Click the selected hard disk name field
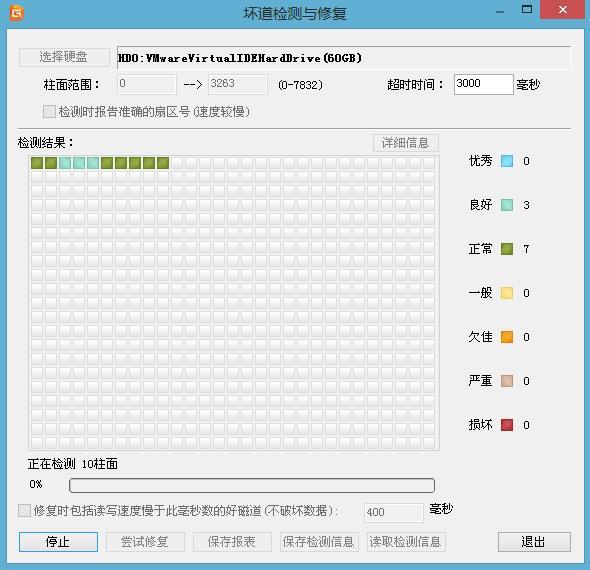Viewport: 590px width, 570px height. pyautogui.click(x=344, y=58)
